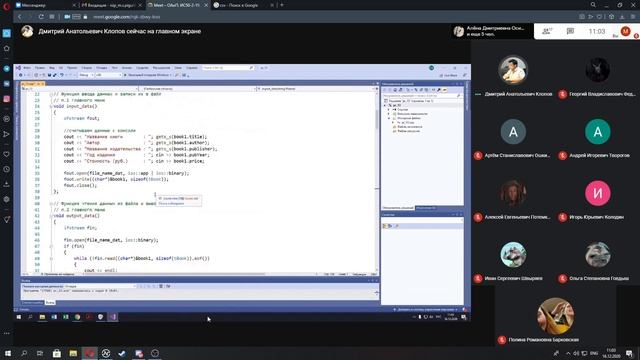Open Microsoft Store from taskbar
This screenshot has height=360, width=640.
[x=57, y=353]
